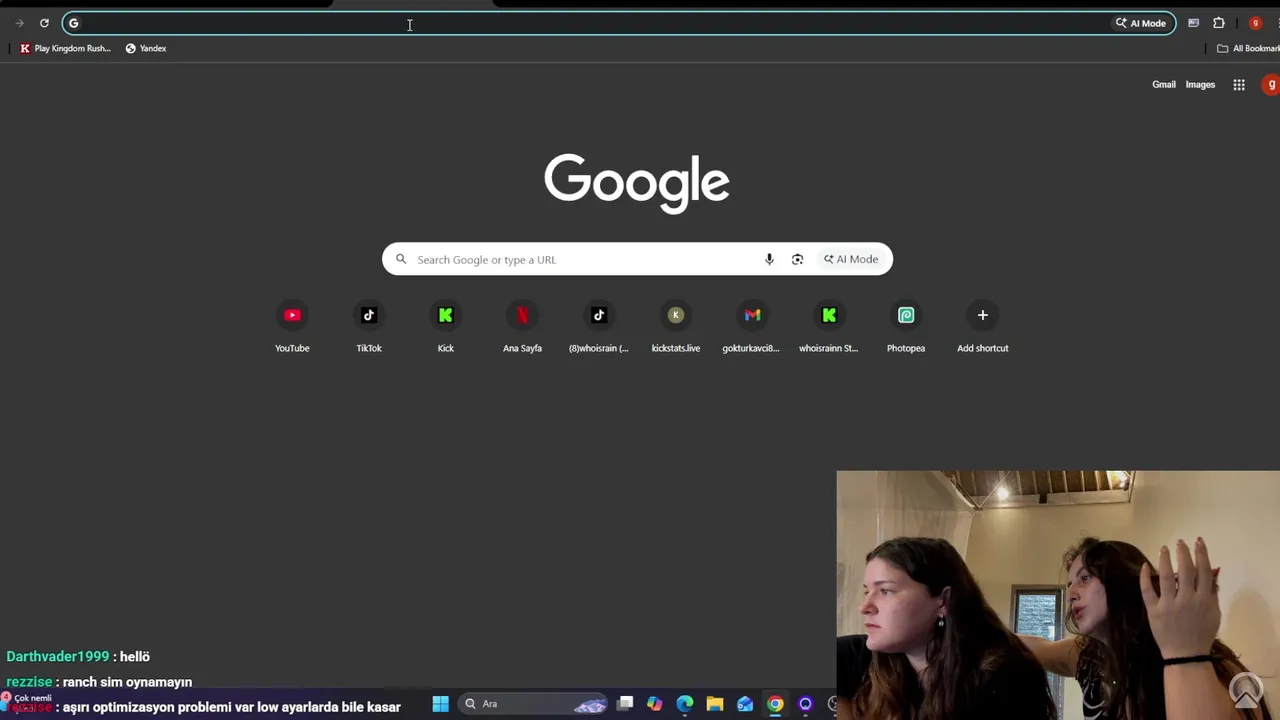The height and width of the screenshot is (720, 1280).
Task: Open Task View on the taskbar
Action: (625, 704)
